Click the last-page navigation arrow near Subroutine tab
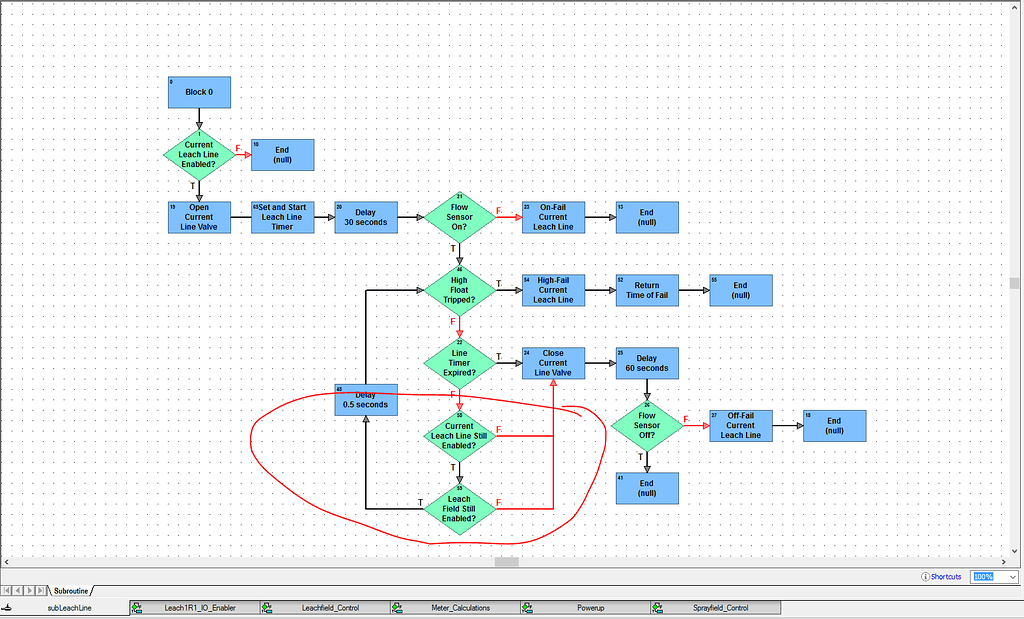1024x619 pixels. point(40,591)
